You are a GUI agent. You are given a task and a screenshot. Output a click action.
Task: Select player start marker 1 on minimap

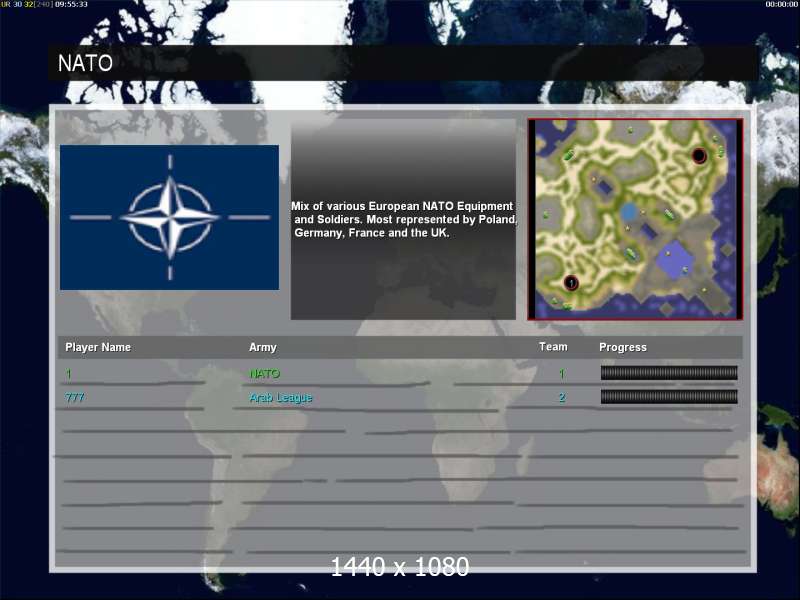pyautogui.click(x=571, y=283)
